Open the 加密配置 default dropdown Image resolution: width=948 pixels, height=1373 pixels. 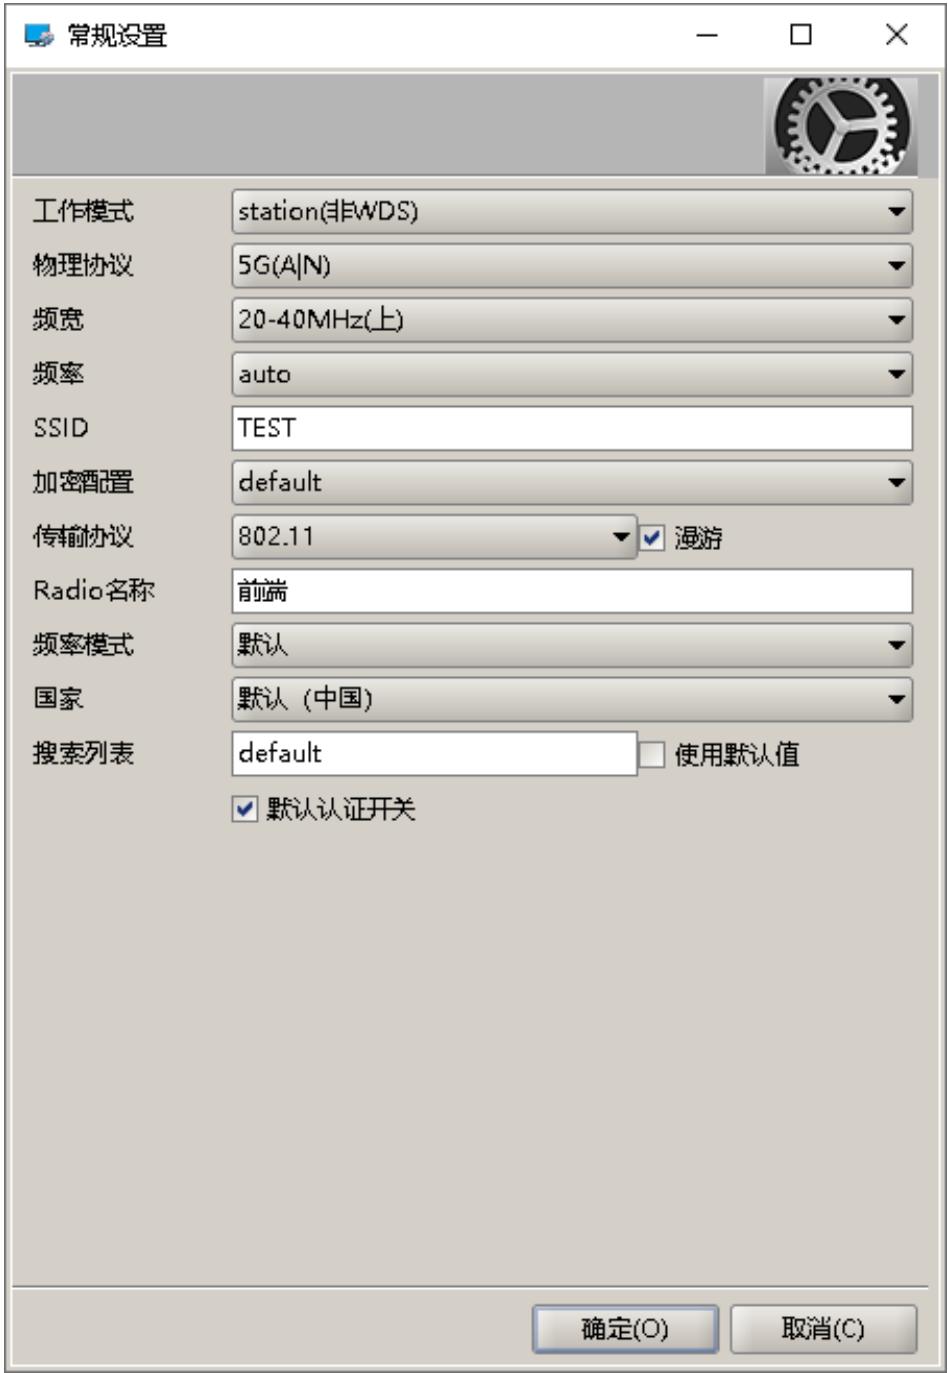coord(572,482)
